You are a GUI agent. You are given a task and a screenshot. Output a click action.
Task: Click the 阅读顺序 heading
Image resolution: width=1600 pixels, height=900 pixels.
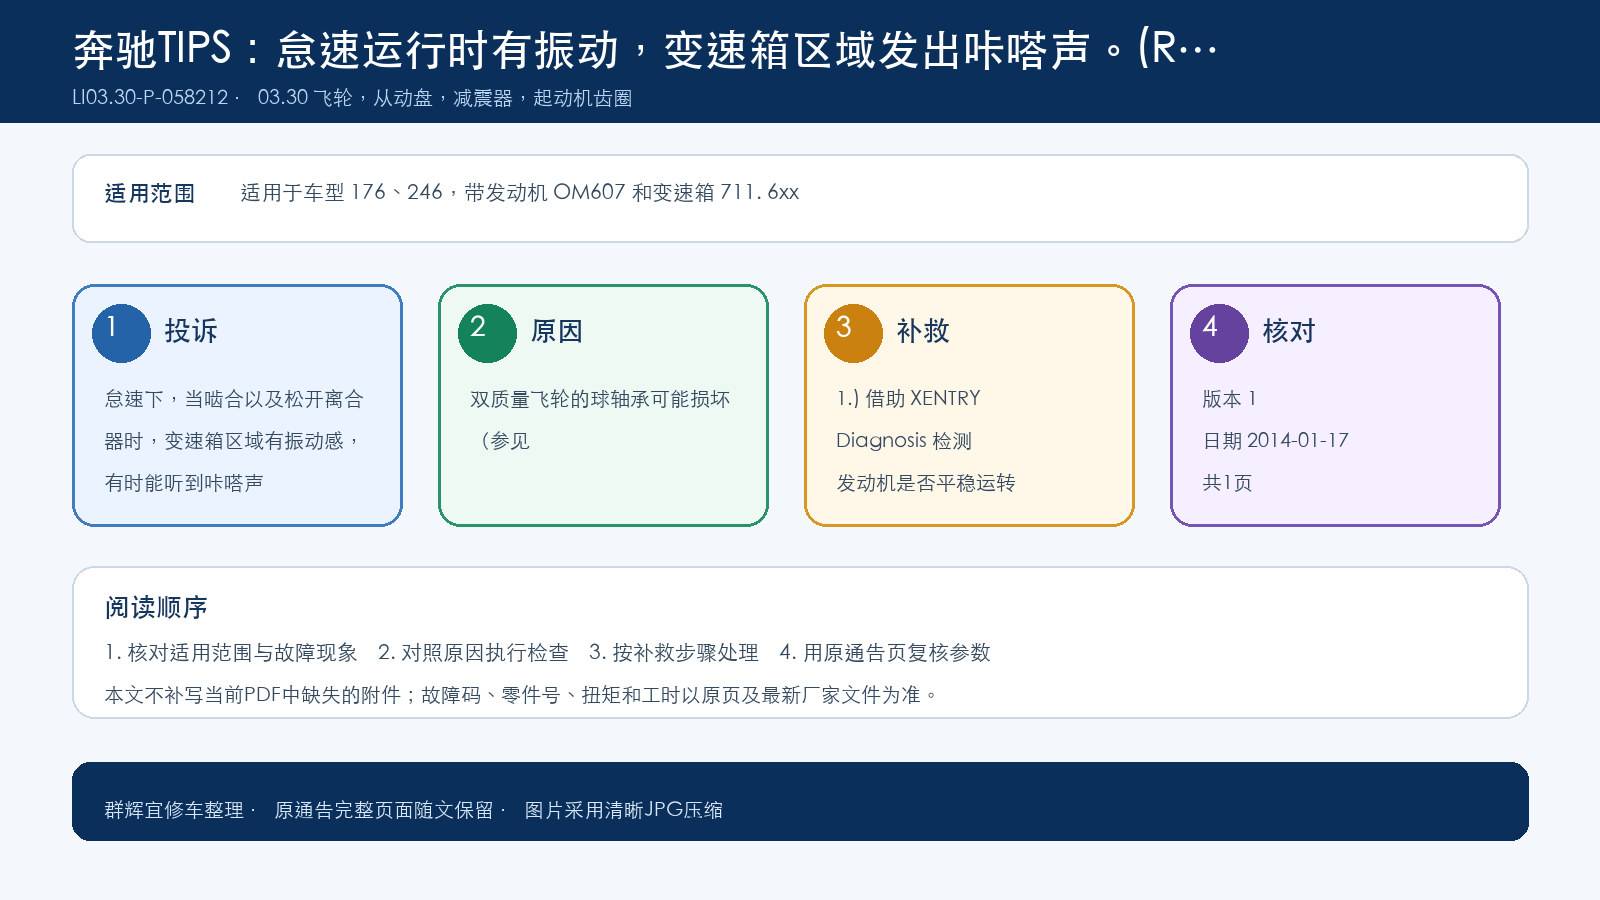(x=156, y=608)
